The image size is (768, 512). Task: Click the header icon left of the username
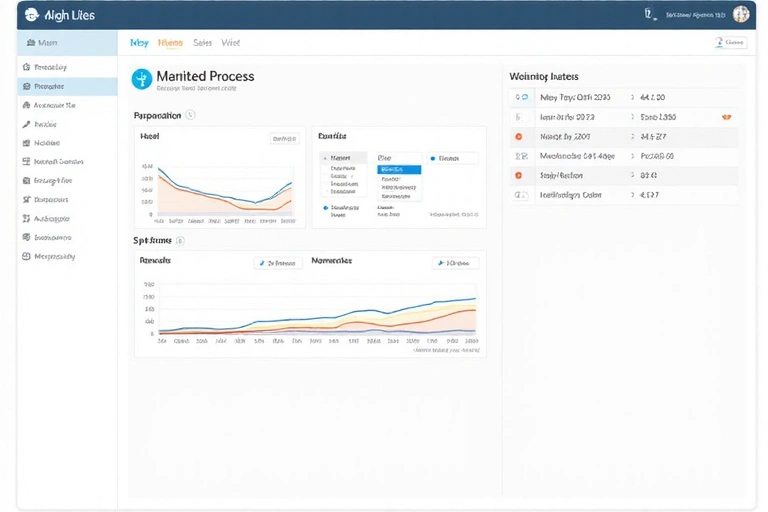[x=648, y=14]
